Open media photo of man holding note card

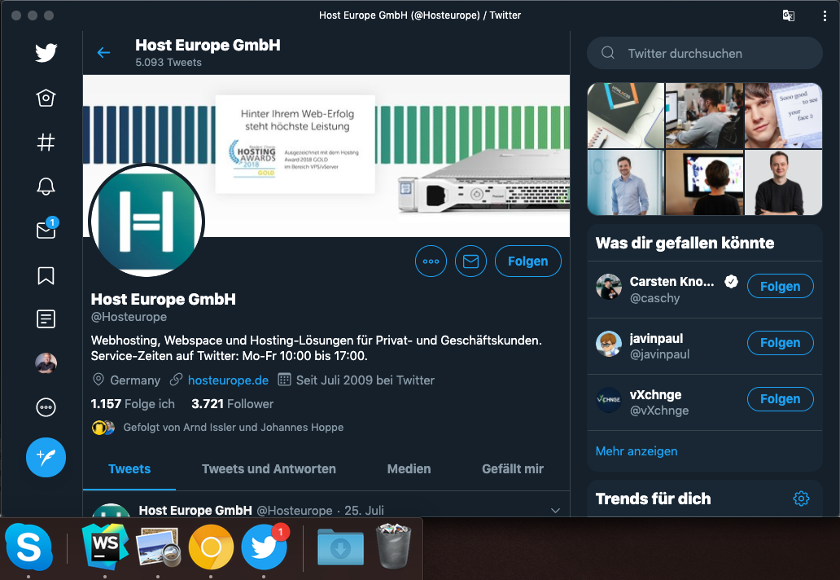(x=783, y=115)
